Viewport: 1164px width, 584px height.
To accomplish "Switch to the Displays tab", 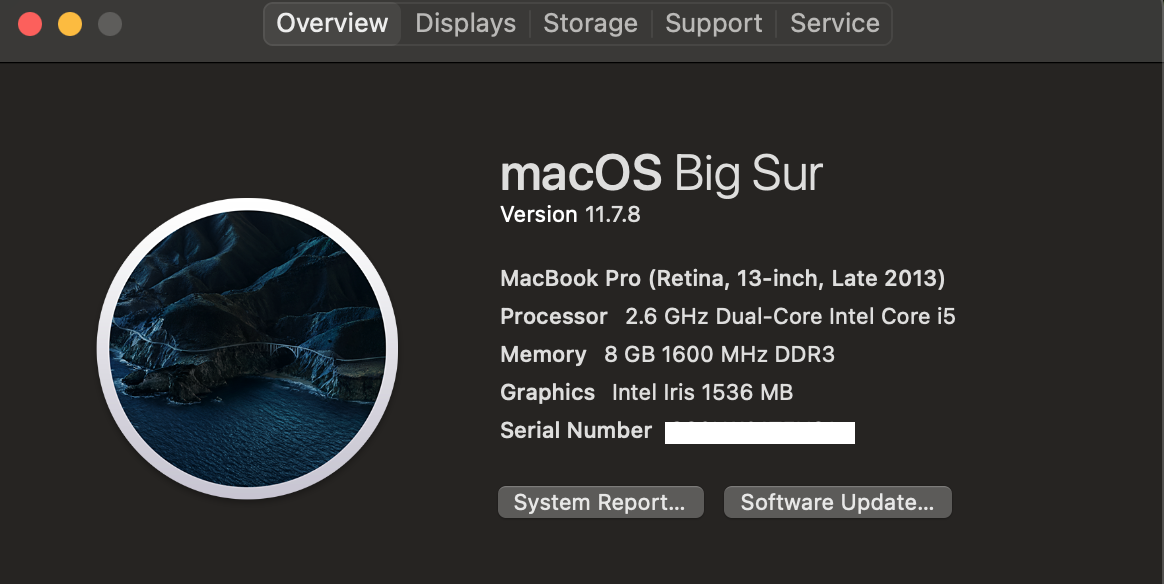I will tap(465, 23).
